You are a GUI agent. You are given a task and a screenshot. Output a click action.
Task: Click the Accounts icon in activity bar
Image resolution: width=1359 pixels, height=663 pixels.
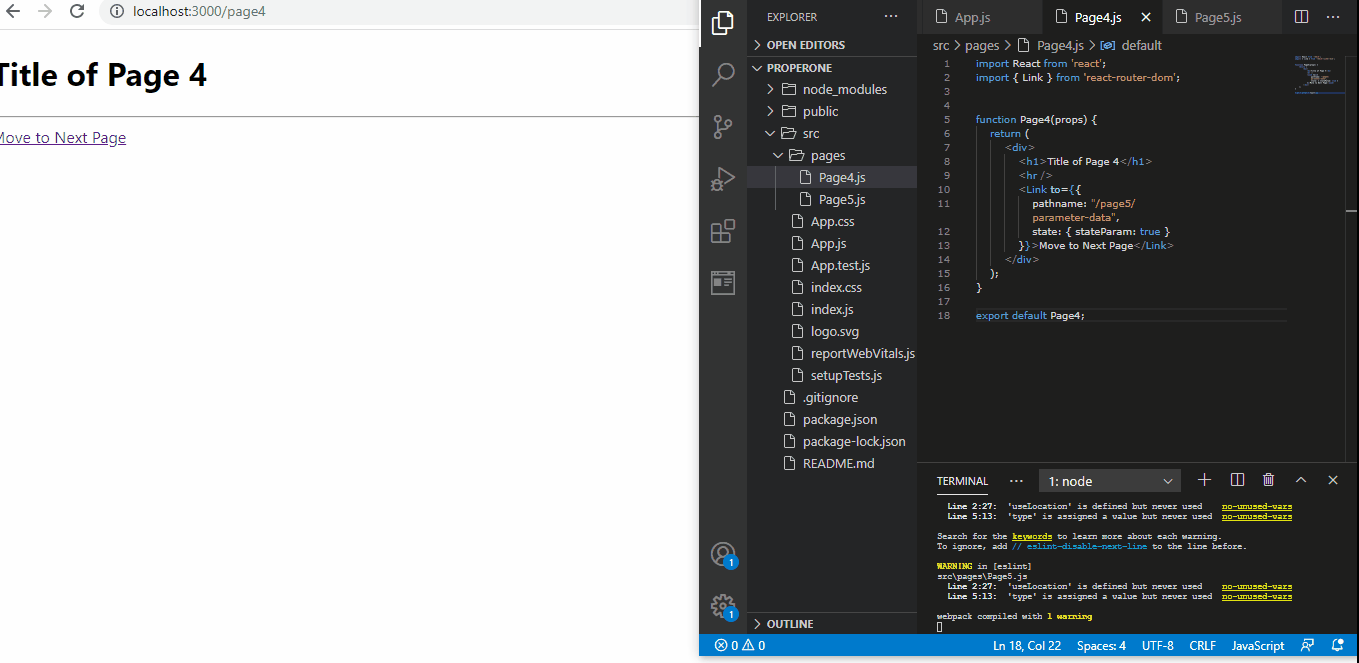[723, 555]
